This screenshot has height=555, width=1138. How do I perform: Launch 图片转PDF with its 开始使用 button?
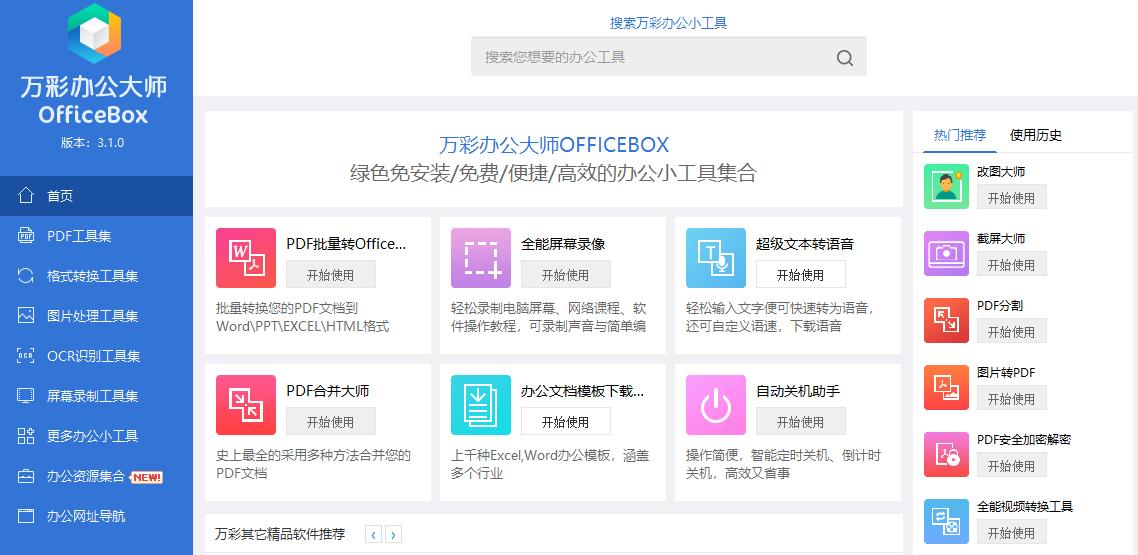click(x=1012, y=398)
